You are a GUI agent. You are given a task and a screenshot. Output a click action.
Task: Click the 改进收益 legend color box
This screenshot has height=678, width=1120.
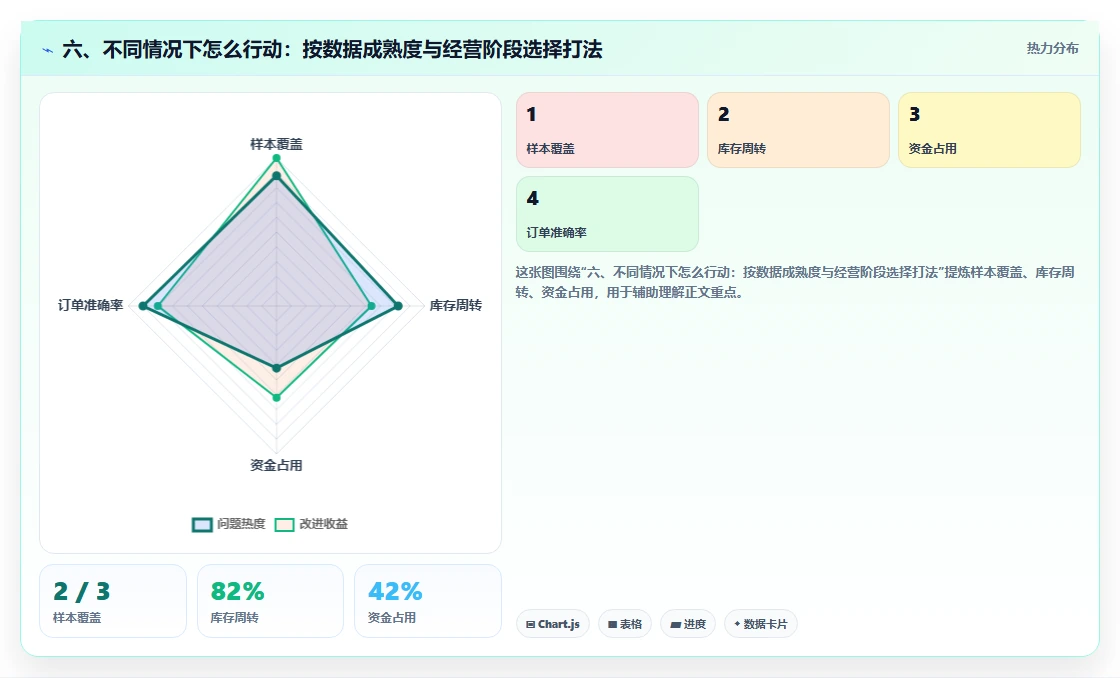point(284,524)
